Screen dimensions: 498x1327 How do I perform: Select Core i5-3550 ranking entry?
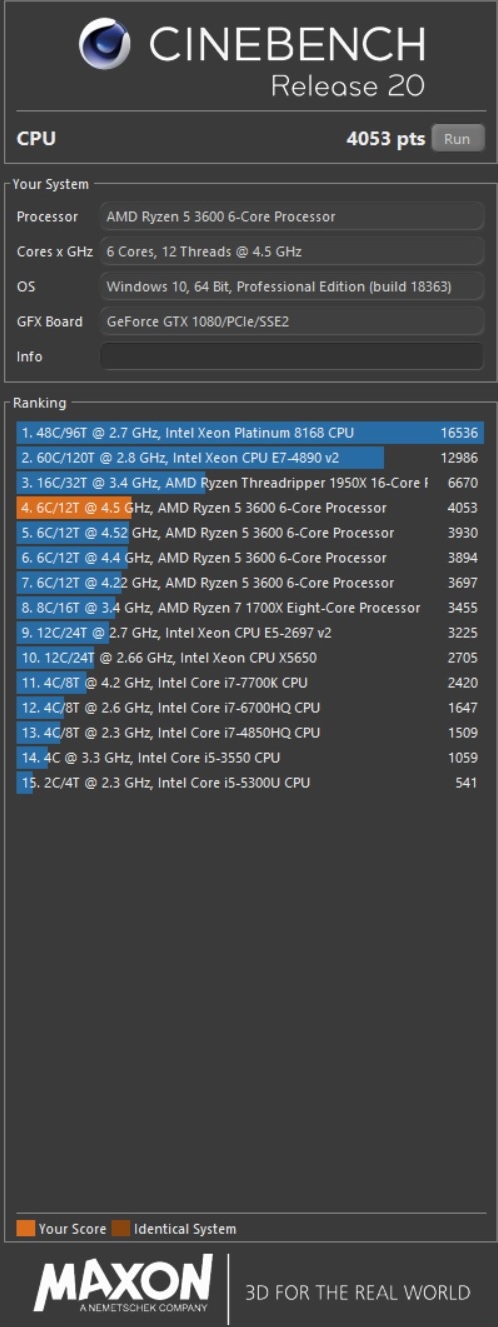pyautogui.click(x=250, y=758)
